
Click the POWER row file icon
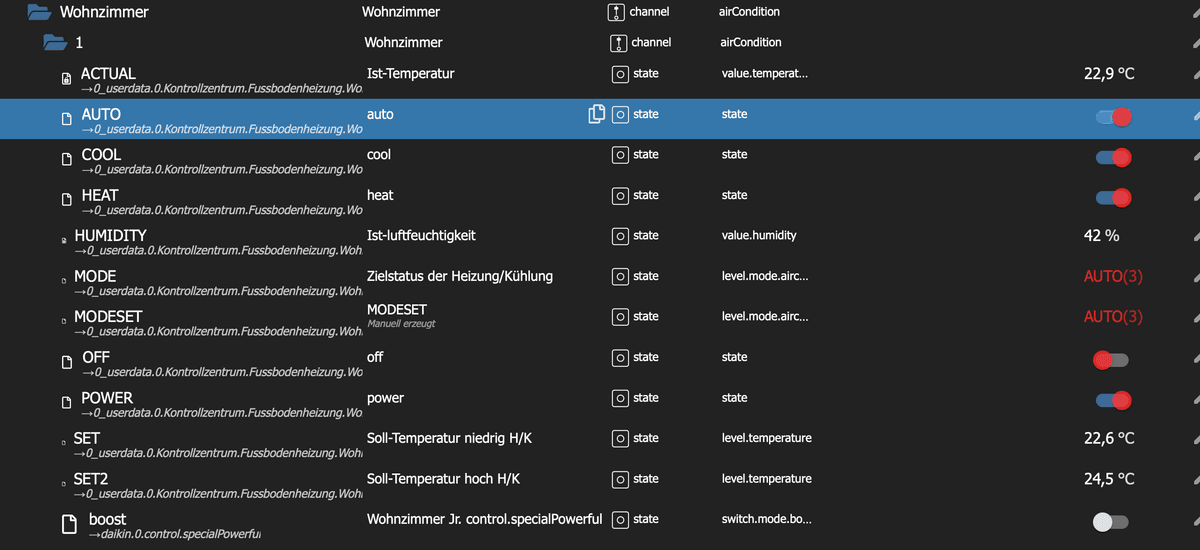tap(67, 401)
